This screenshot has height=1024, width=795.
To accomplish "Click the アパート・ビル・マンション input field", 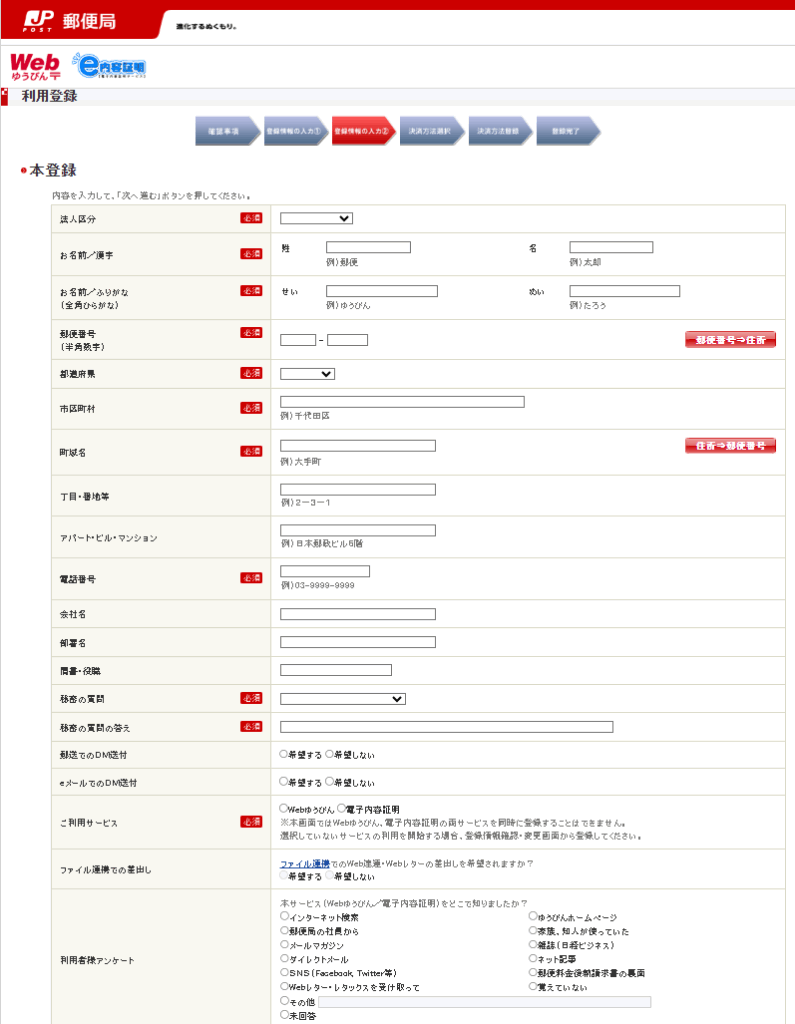I will pyautogui.click(x=358, y=531).
